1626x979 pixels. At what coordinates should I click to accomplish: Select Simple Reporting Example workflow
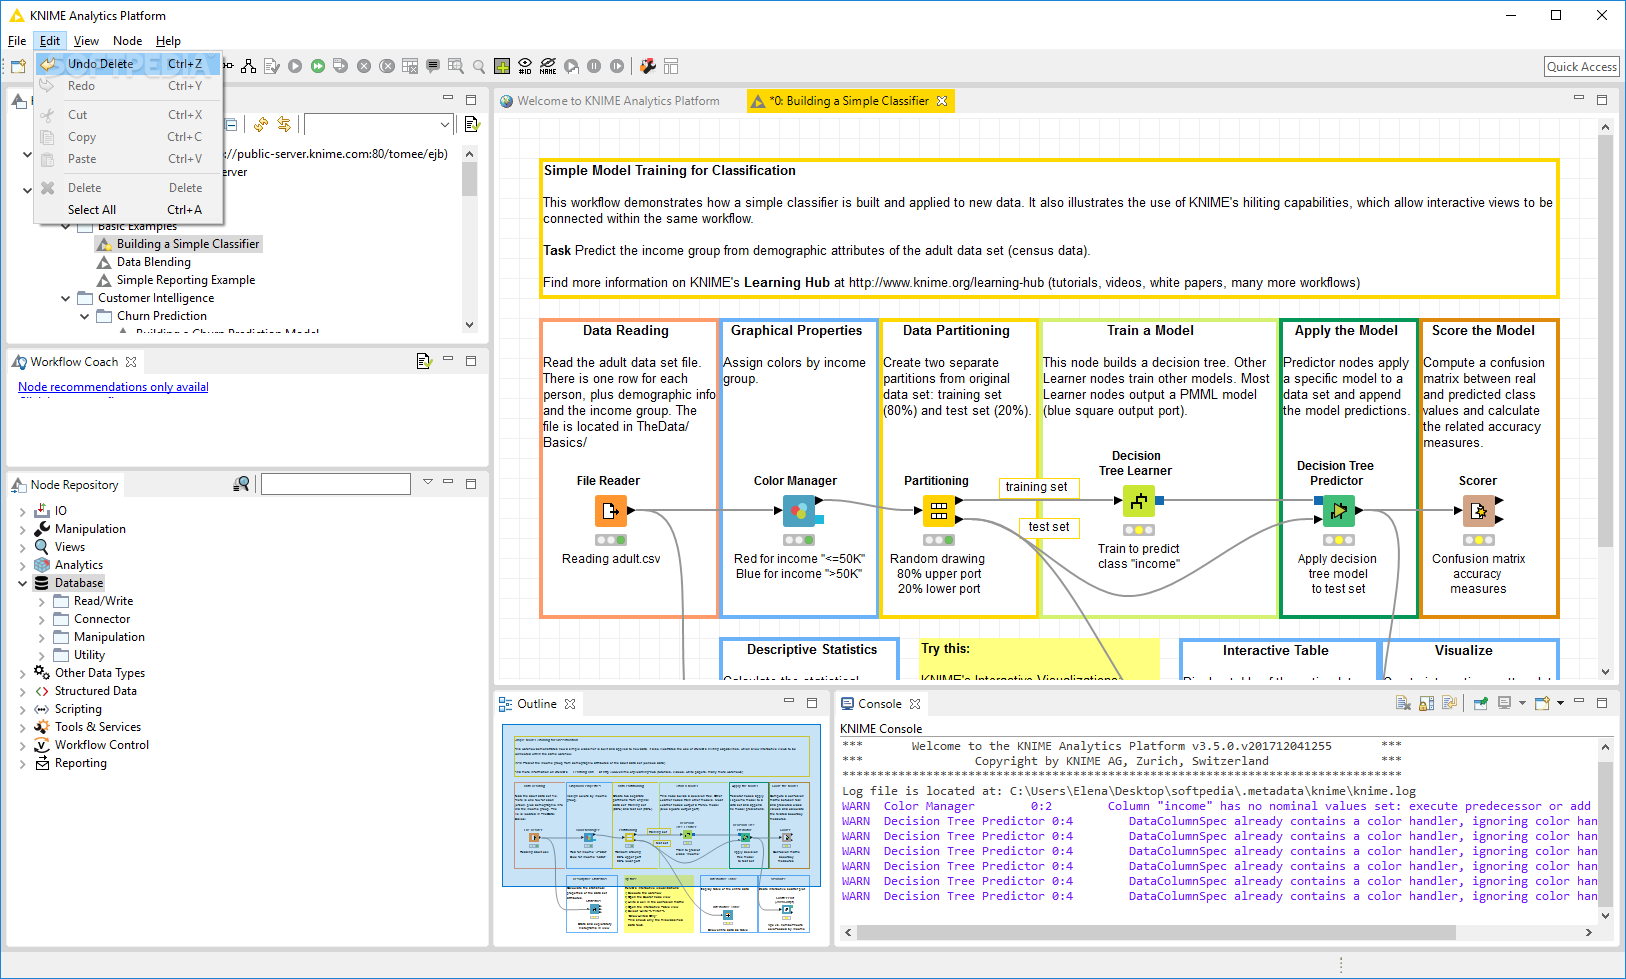point(185,280)
